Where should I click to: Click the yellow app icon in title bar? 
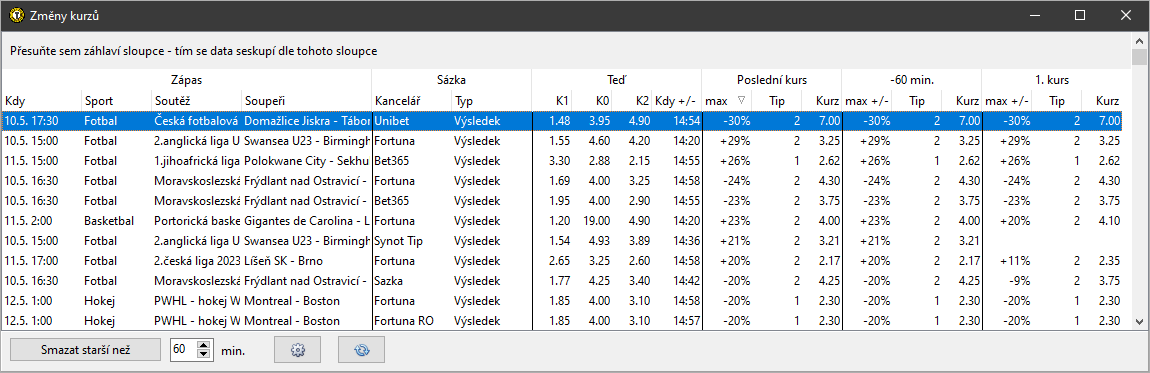pos(11,15)
